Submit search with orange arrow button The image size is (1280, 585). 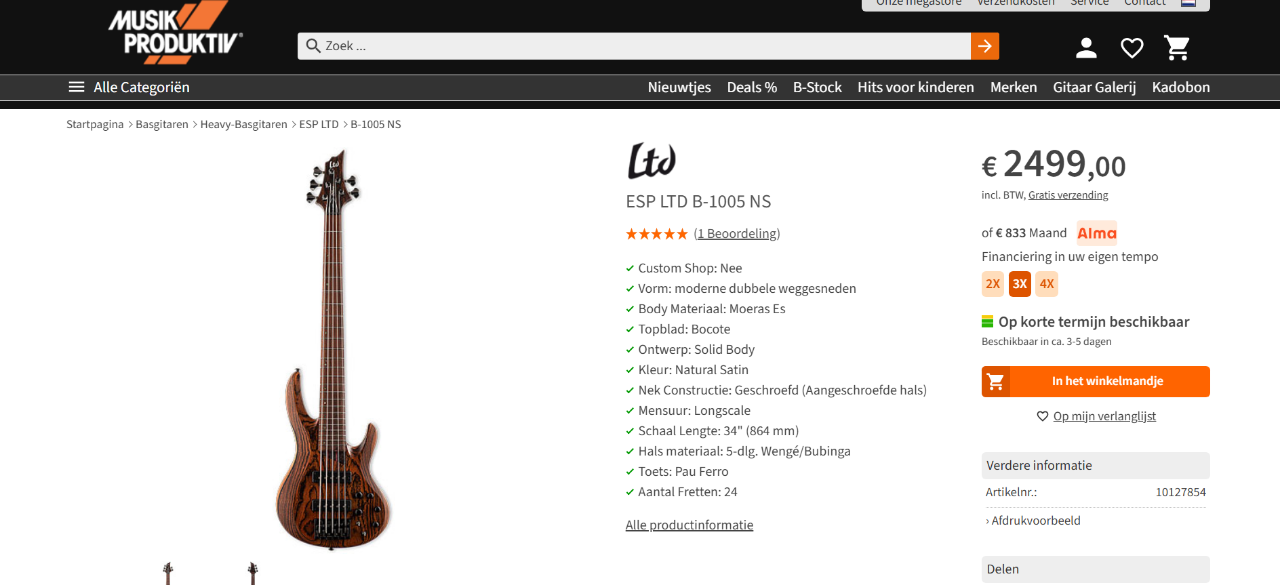pyautogui.click(x=985, y=46)
